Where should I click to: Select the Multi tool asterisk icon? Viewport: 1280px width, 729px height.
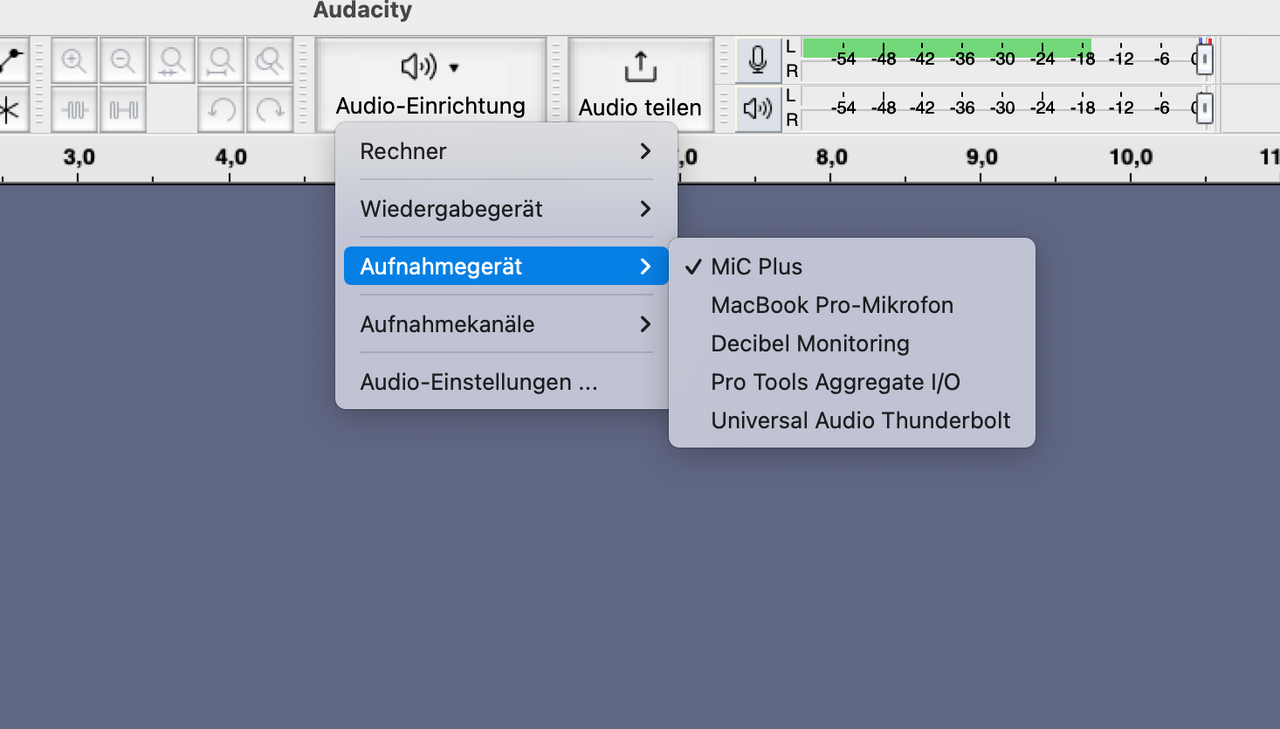tap(11, 109)
